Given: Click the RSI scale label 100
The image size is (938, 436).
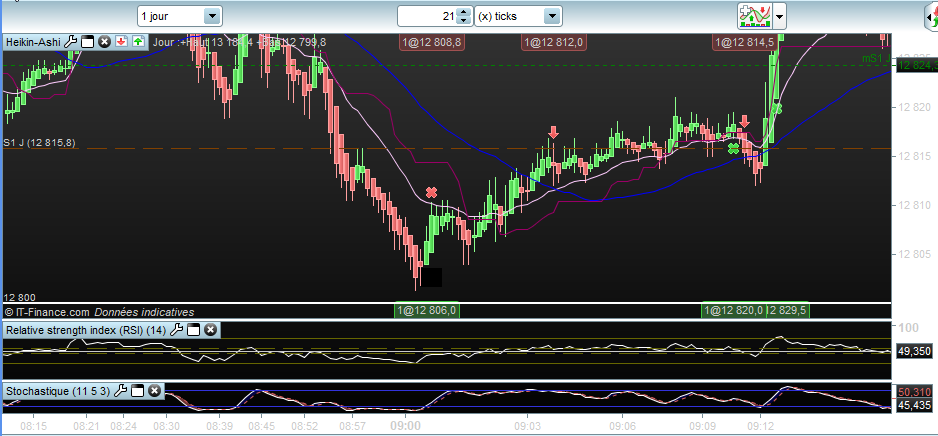Looking at the screenshot, I should coord(907,328).
